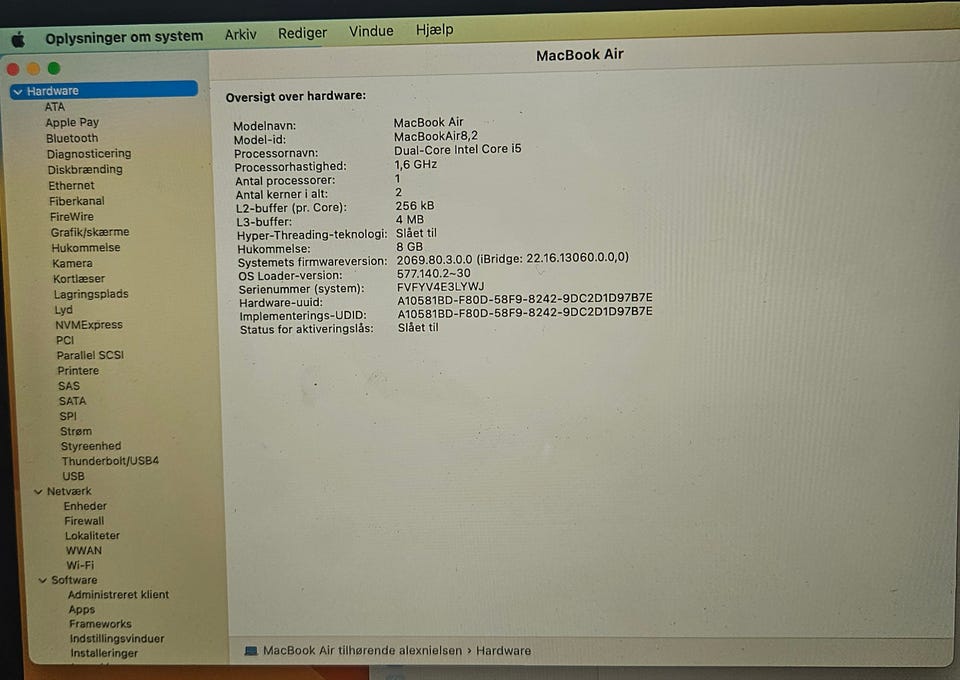Click the Oversigt over hardware heading
960x680 pixels.
(296, 96)
